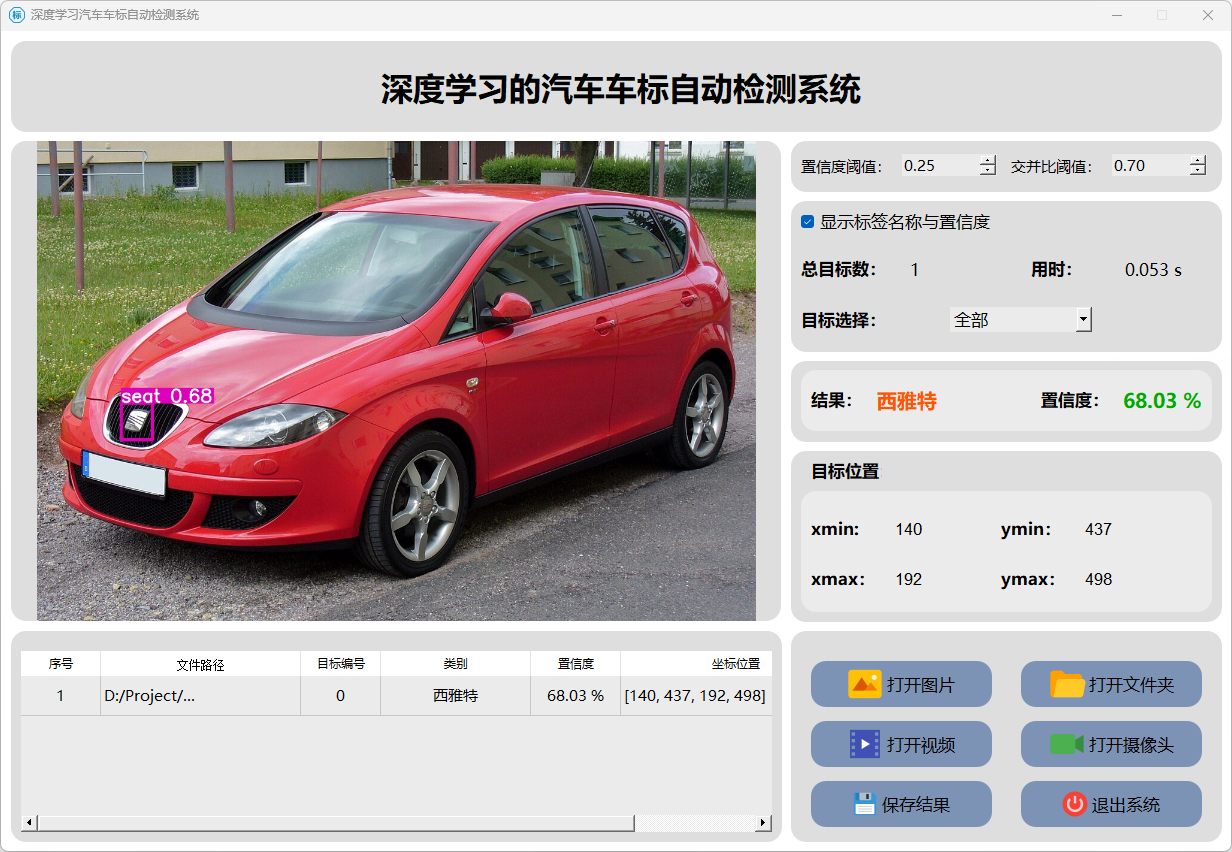Increase the 置信度阈值 value with up arrow
Image resolution: width=1232 pixels, height=852 pixels.
(988, 161)
